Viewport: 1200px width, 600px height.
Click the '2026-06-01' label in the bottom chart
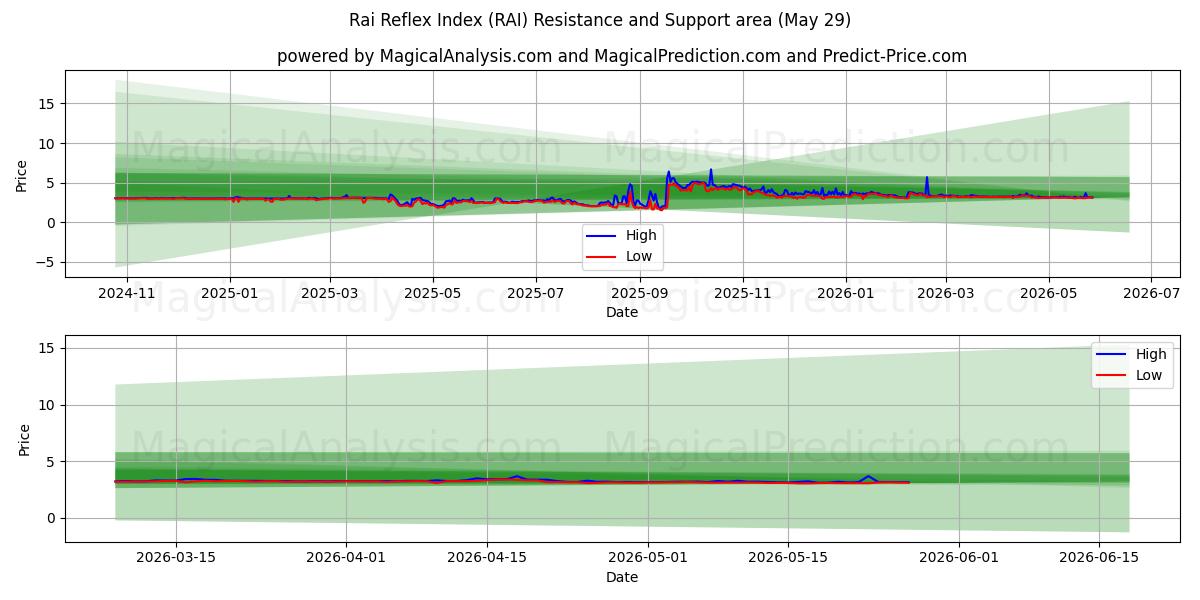click(x=958, y=559)
